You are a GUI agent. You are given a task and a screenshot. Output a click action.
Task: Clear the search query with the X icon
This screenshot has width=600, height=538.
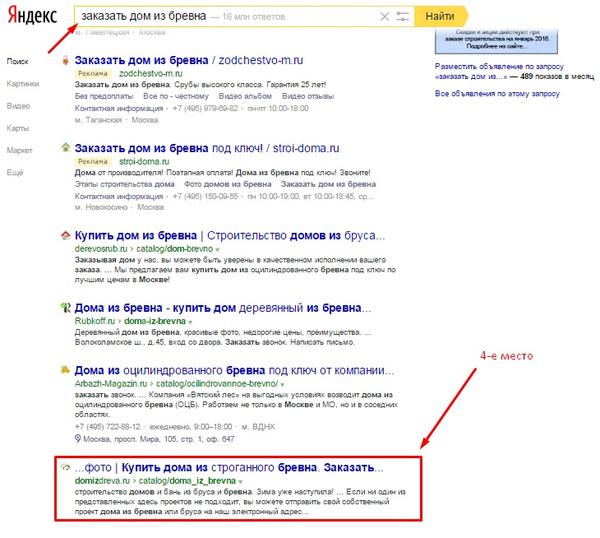click(x=384, y=16)
